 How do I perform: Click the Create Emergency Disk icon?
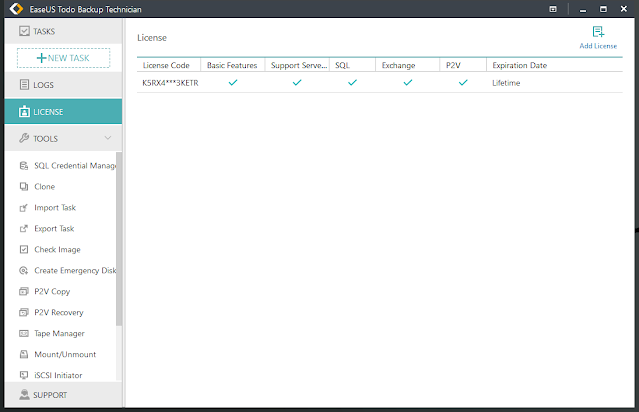24,270
